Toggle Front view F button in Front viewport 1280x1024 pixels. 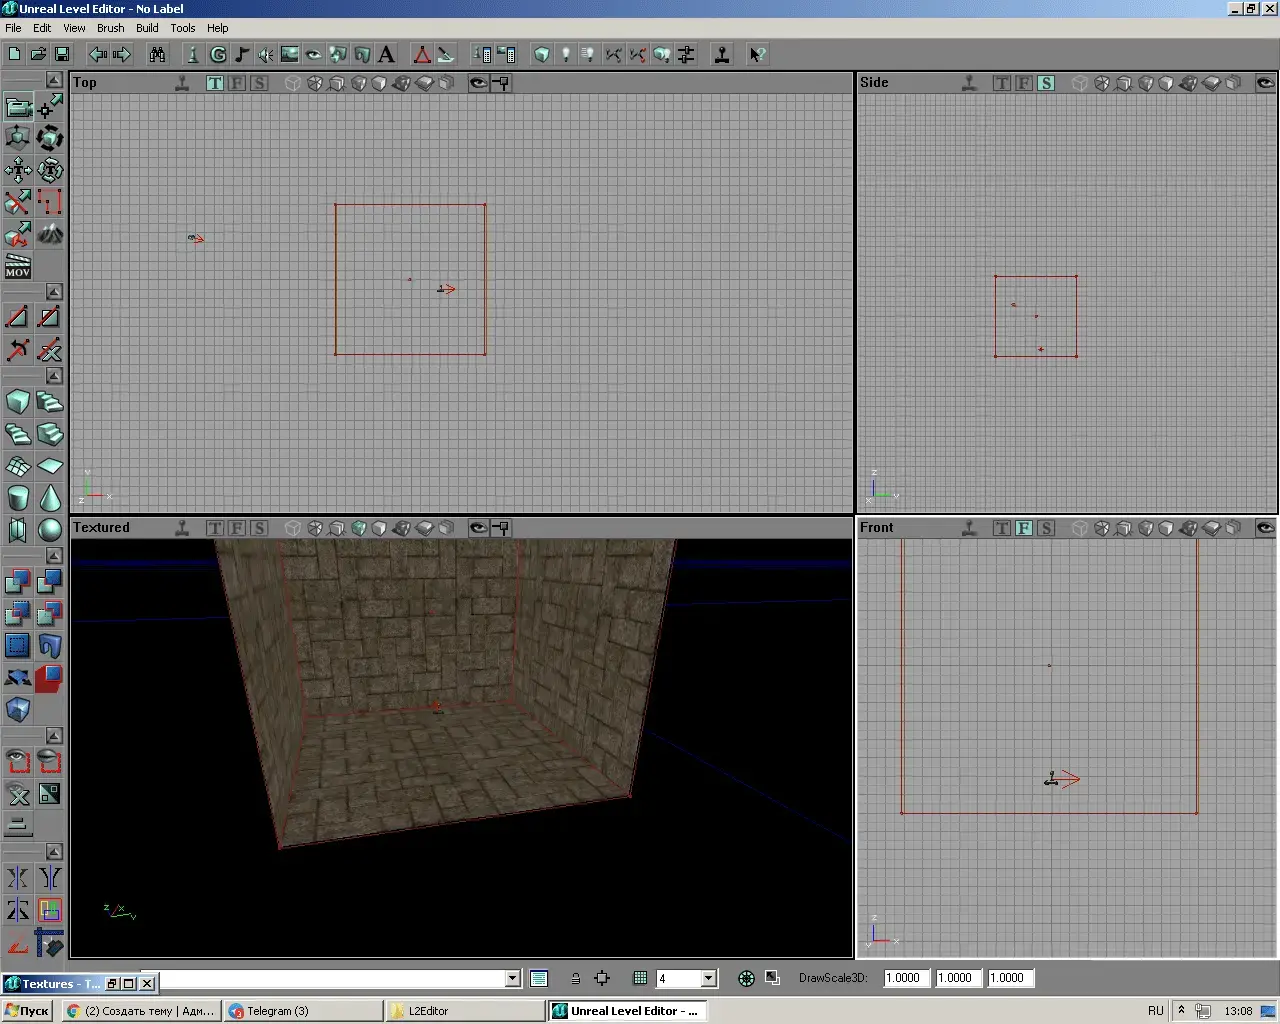click(1024, 528)
